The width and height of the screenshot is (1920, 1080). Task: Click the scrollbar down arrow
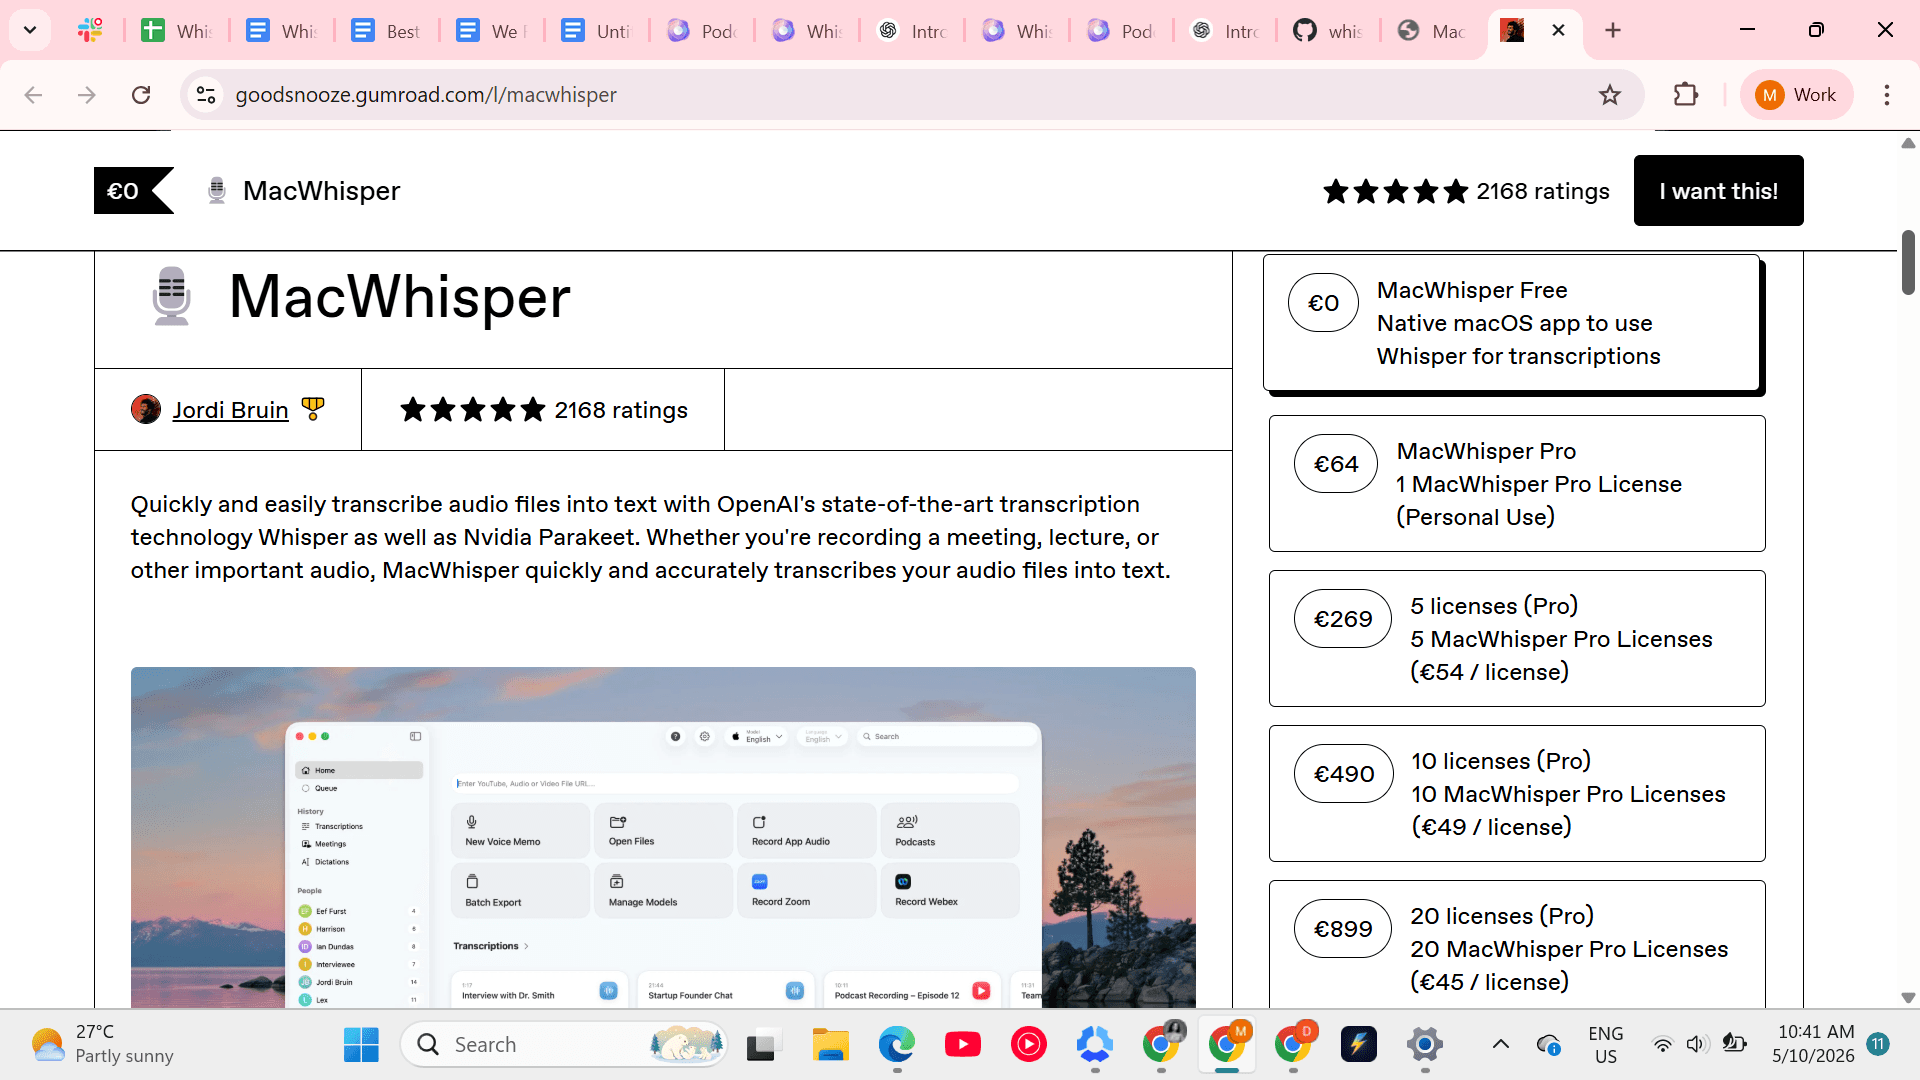pos(1908,998)
